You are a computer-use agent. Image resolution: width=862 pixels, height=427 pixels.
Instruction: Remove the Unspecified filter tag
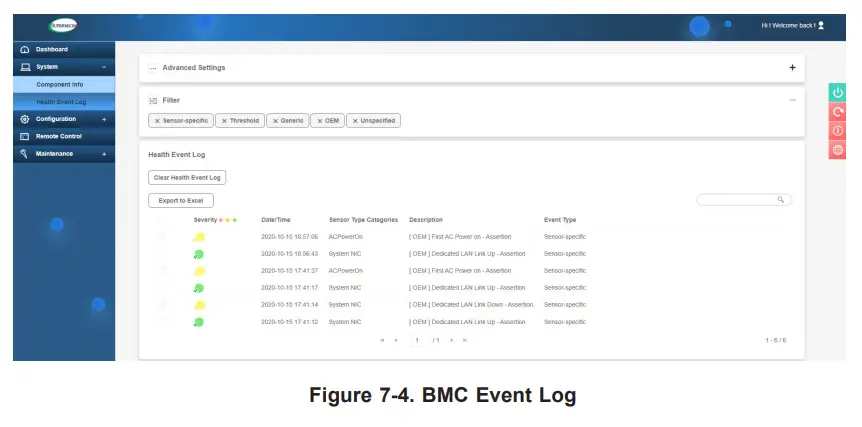pyautogui.click(x=355, y=121)
